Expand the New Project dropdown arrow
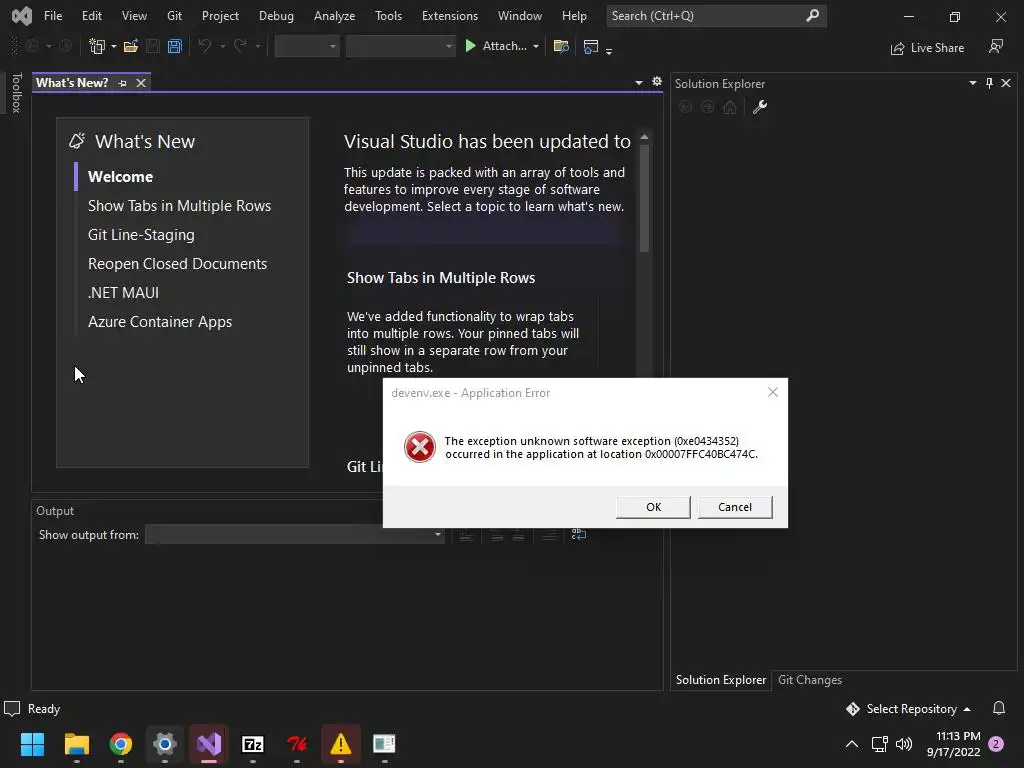 pos(114,47)
